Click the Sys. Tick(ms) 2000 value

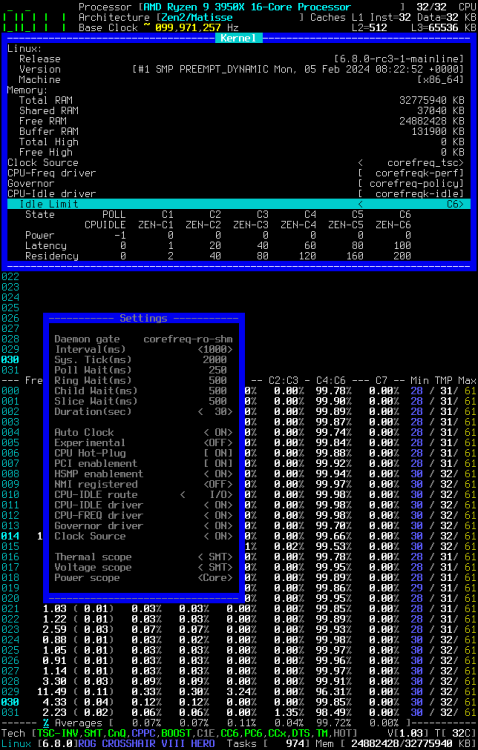click(x=215, y=360)
